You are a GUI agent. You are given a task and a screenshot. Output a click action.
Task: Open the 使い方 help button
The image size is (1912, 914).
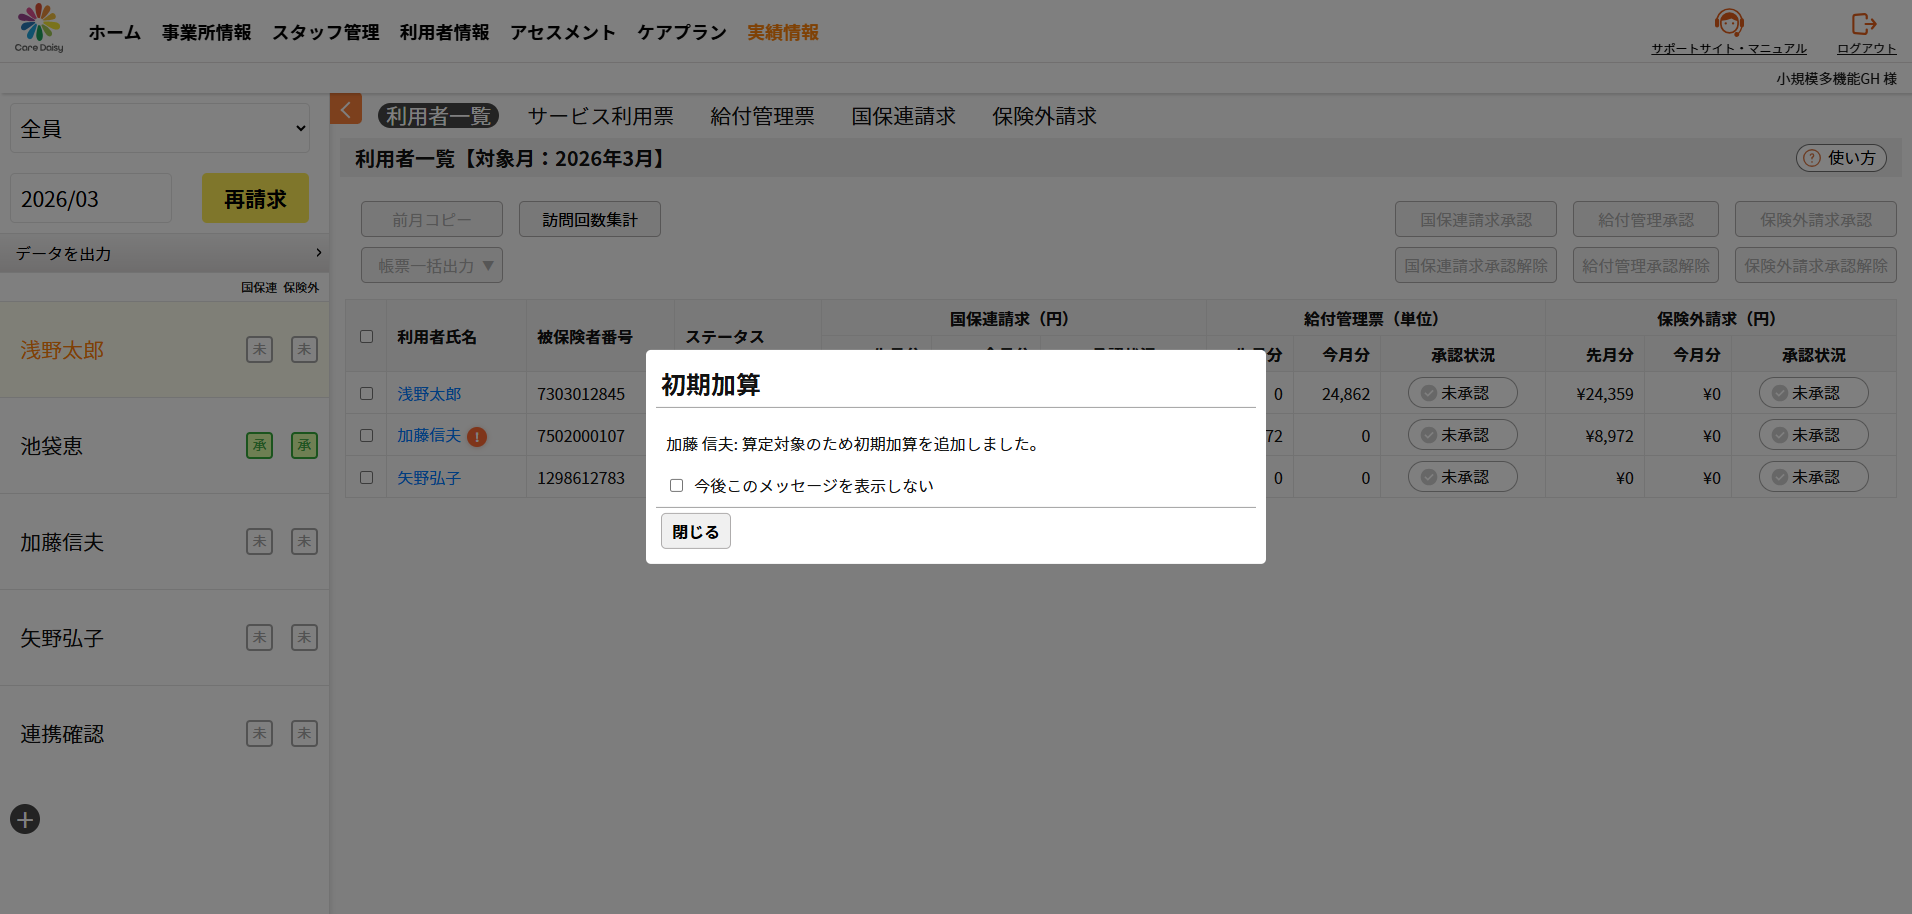(1840, 158)
